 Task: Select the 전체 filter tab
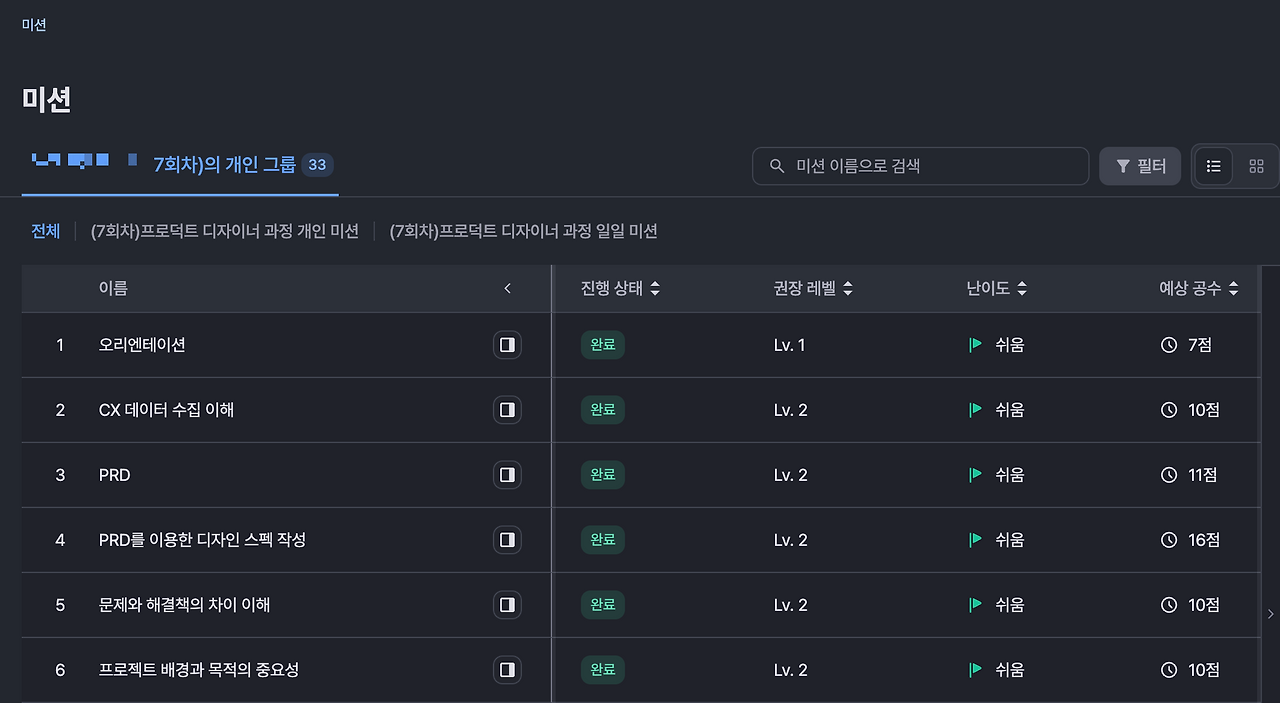[46, 231]
